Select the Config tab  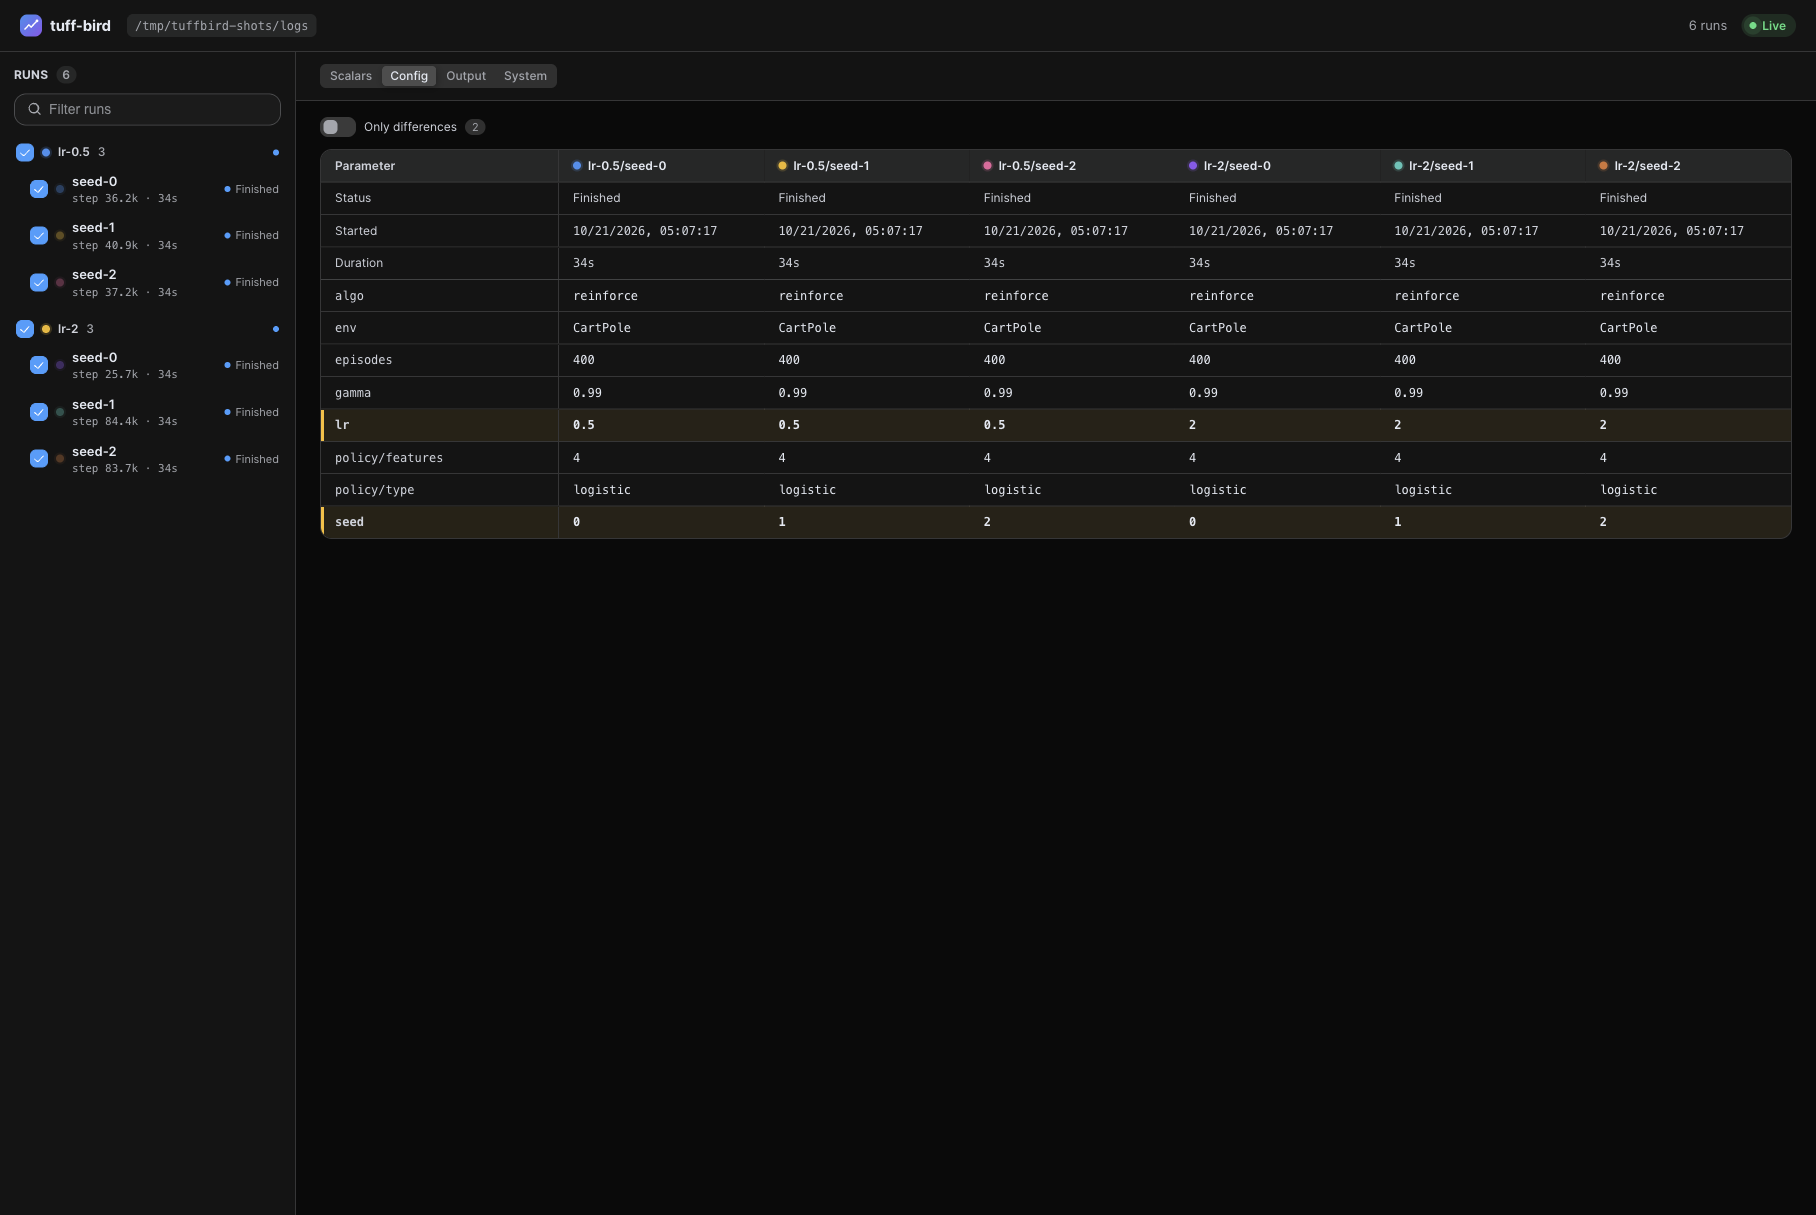[409, 76]
